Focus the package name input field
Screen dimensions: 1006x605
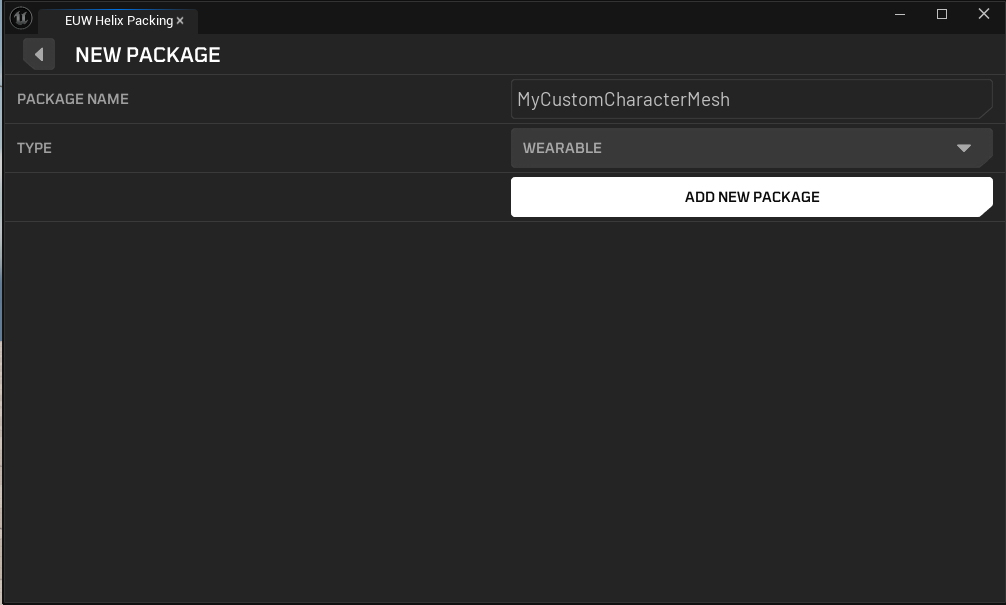click(x=751, y=99)
